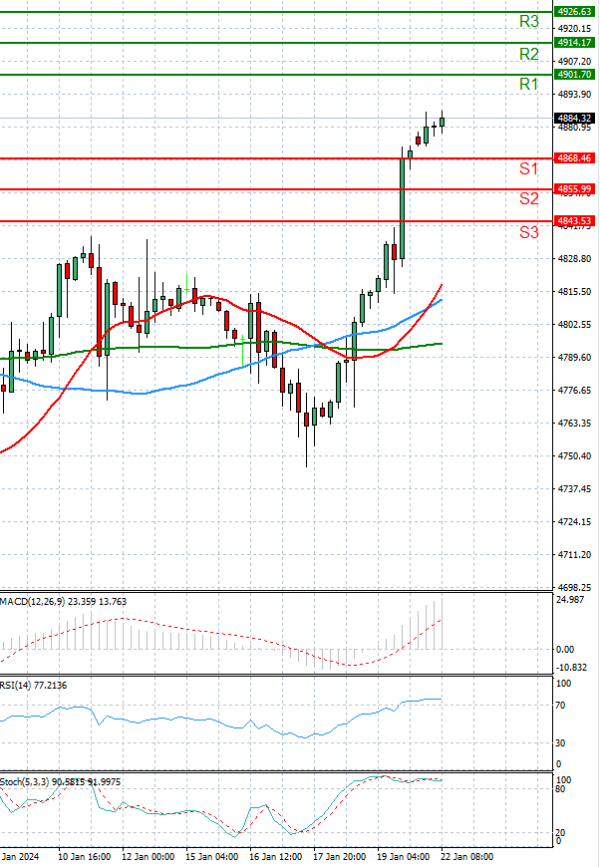600x867 pixels.
Task: Select the 4901.70 price tag
Action: pos(574,75)
